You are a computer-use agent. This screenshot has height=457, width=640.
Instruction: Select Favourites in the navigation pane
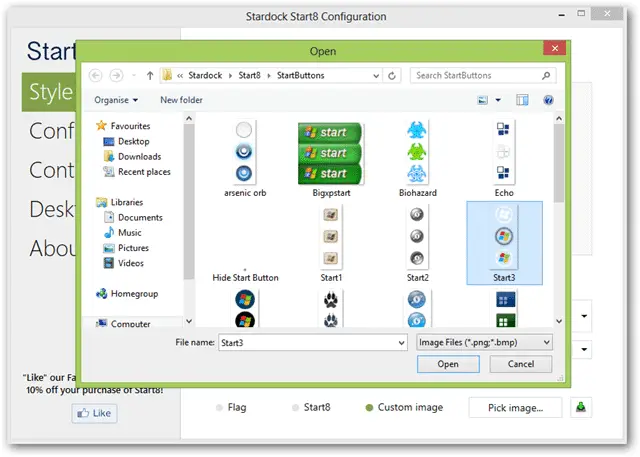click(x=123, y=126)
